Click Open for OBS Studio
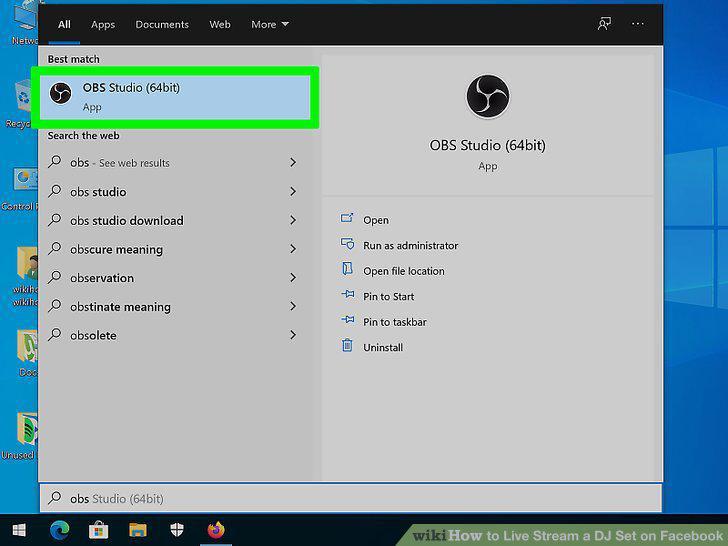The image size is (728, 546). pyautogui.click(x=376, y=220)
